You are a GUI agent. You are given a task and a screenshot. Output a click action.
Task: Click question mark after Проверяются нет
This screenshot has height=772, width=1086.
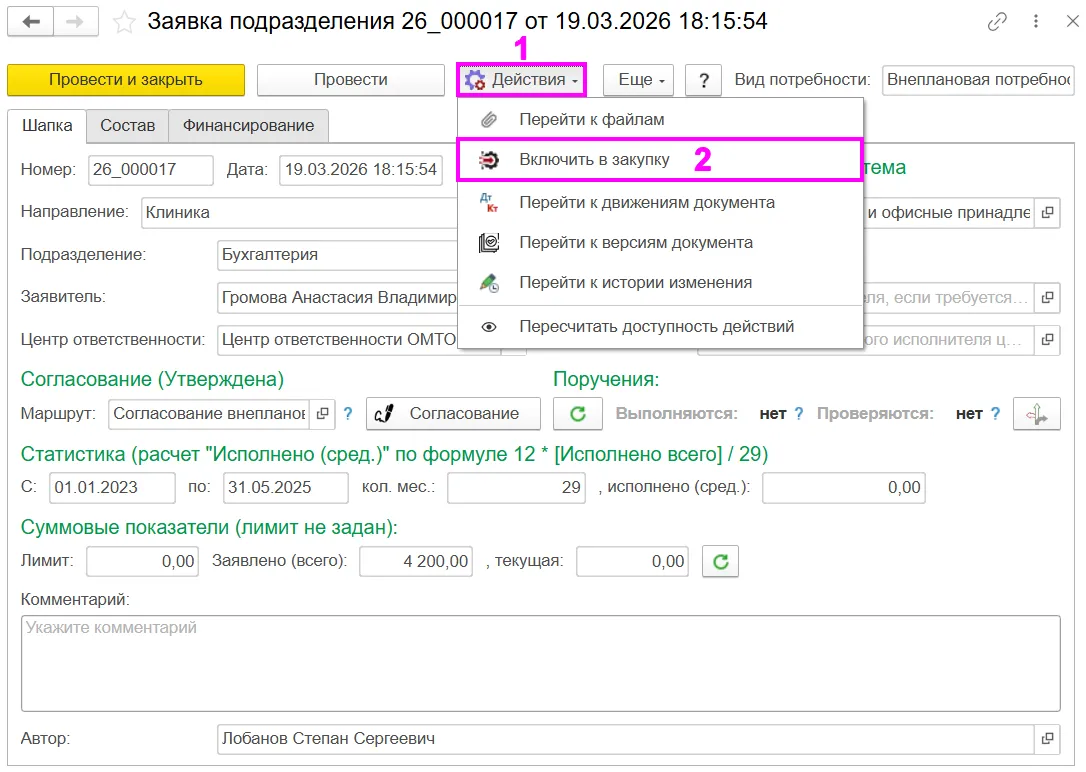click(x=995, y=413)
